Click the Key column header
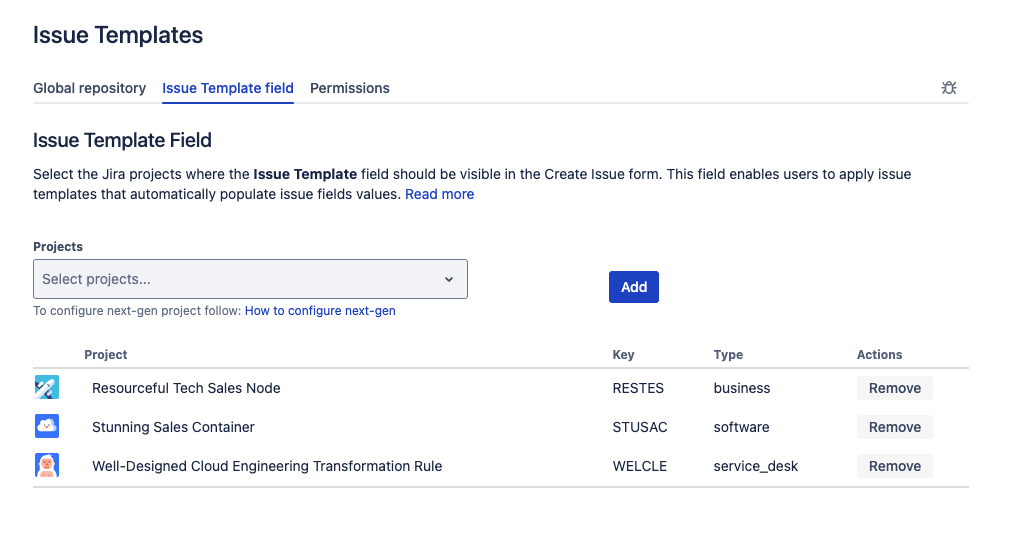Viewport: 1033px width, 556px height. [623, 355]
